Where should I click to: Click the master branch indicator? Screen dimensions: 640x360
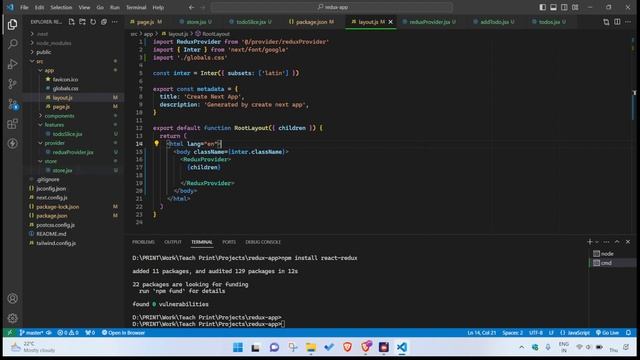pos(32,333)
